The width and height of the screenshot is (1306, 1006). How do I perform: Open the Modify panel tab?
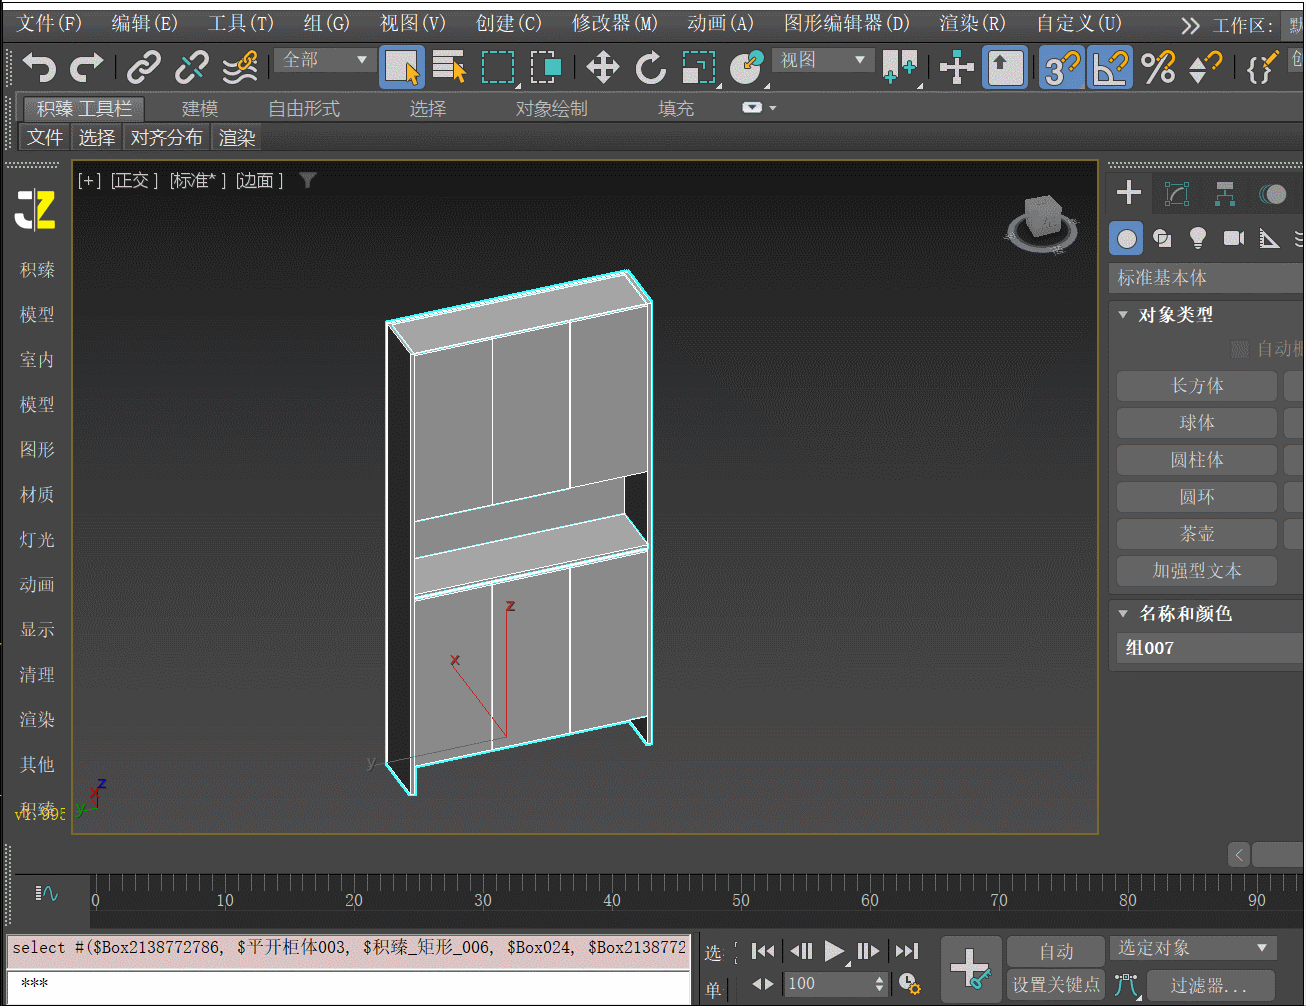click(x=1177, y=193)
